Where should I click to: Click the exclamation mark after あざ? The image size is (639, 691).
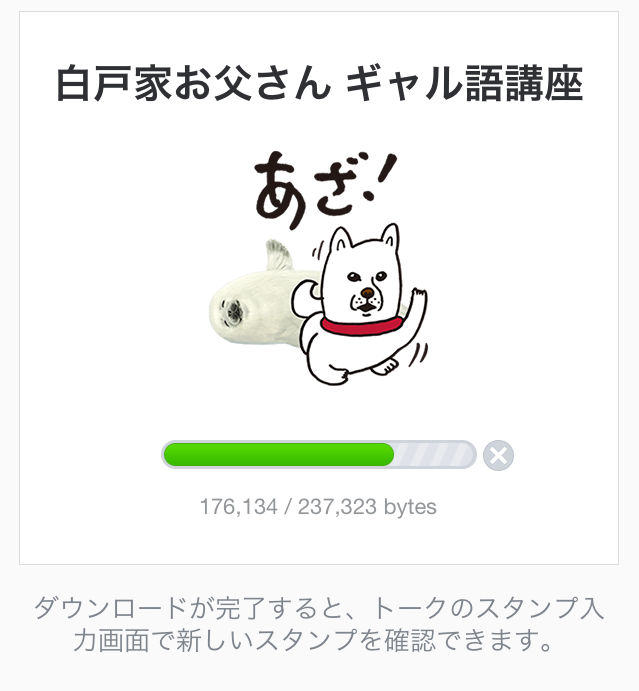pos(379,177)
